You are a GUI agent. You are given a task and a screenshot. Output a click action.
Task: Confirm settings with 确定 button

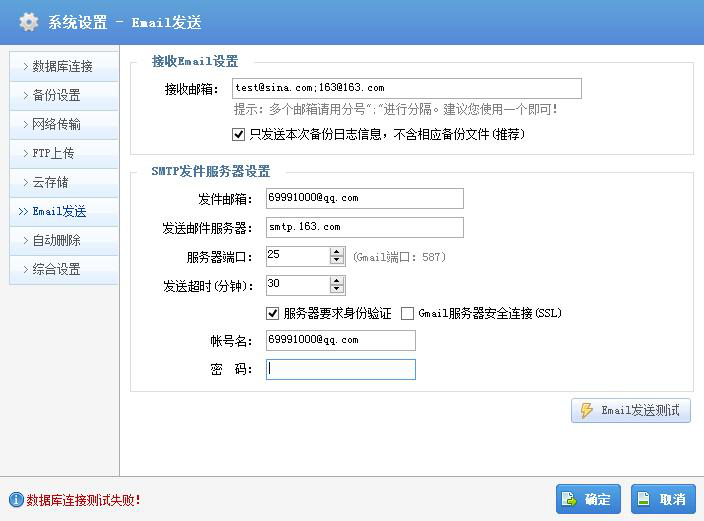588,499
